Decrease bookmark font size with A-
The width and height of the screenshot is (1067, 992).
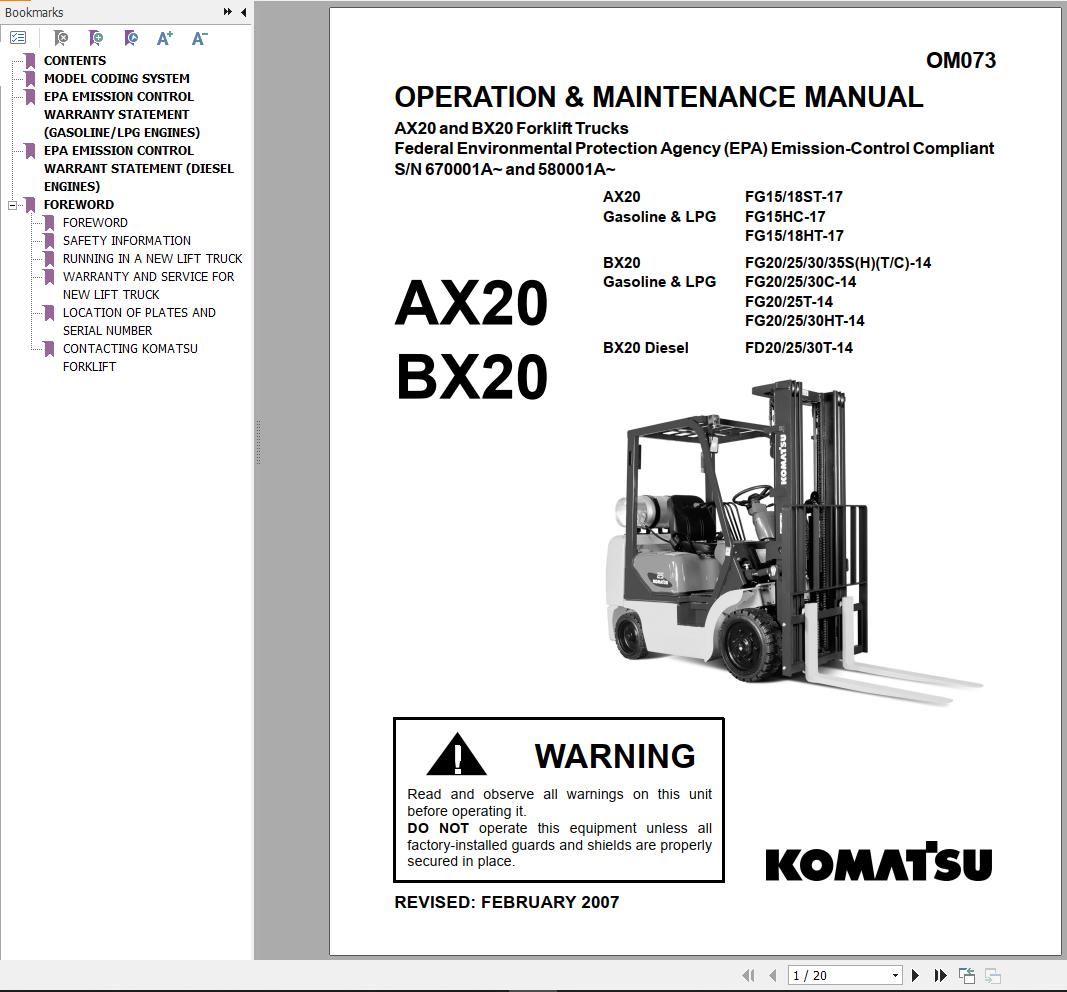click(199, 38)
